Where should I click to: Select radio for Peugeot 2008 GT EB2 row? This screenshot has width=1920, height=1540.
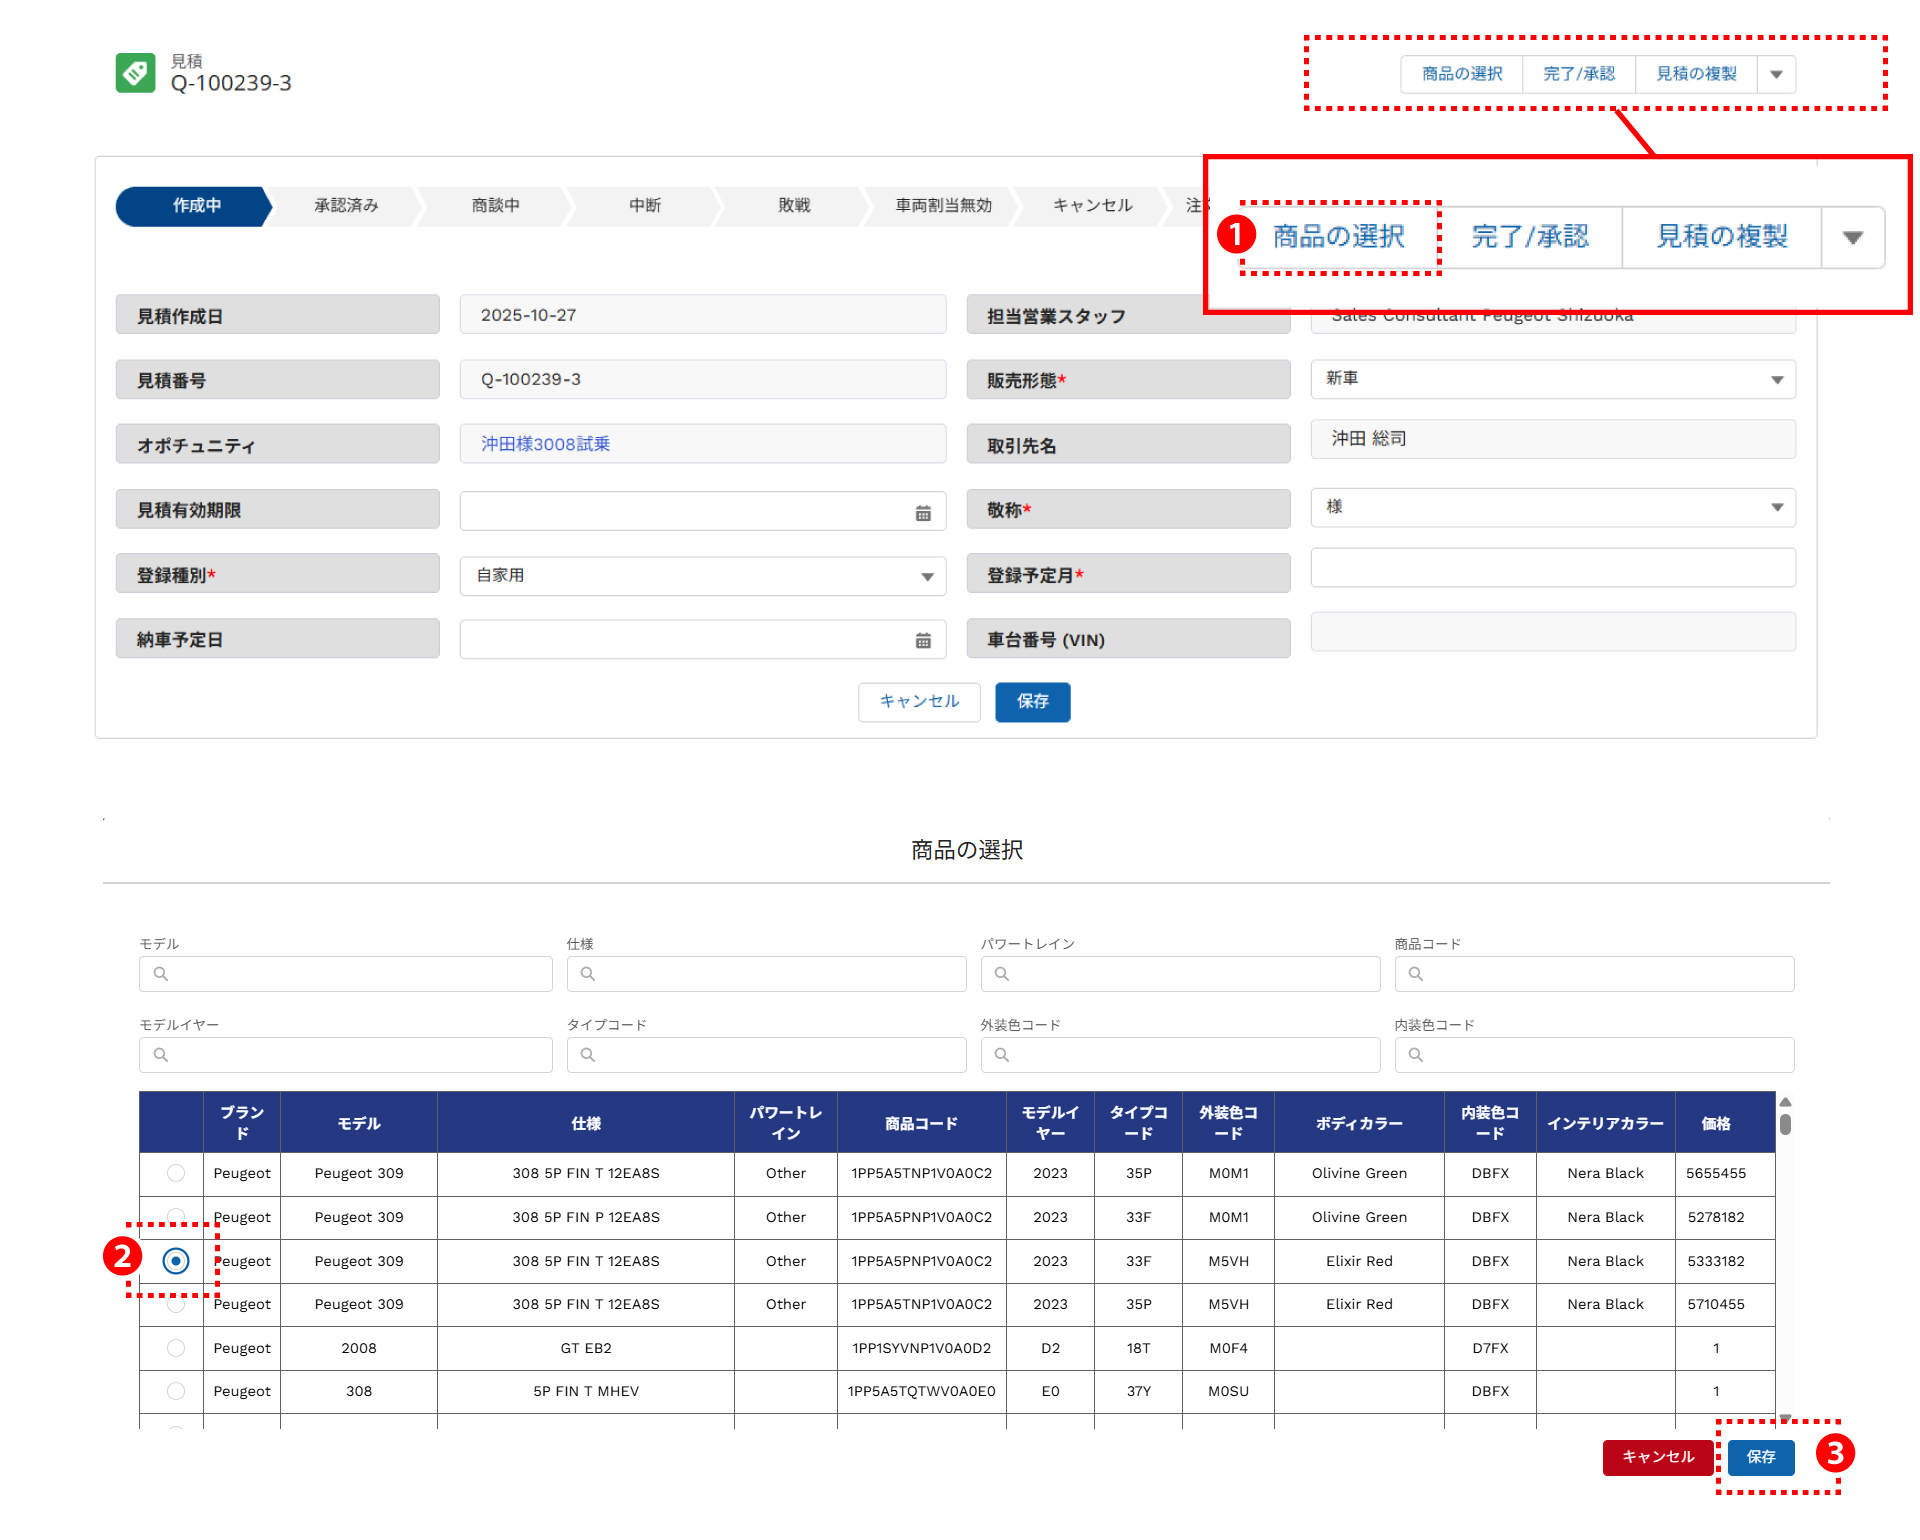coord(176,1348)
